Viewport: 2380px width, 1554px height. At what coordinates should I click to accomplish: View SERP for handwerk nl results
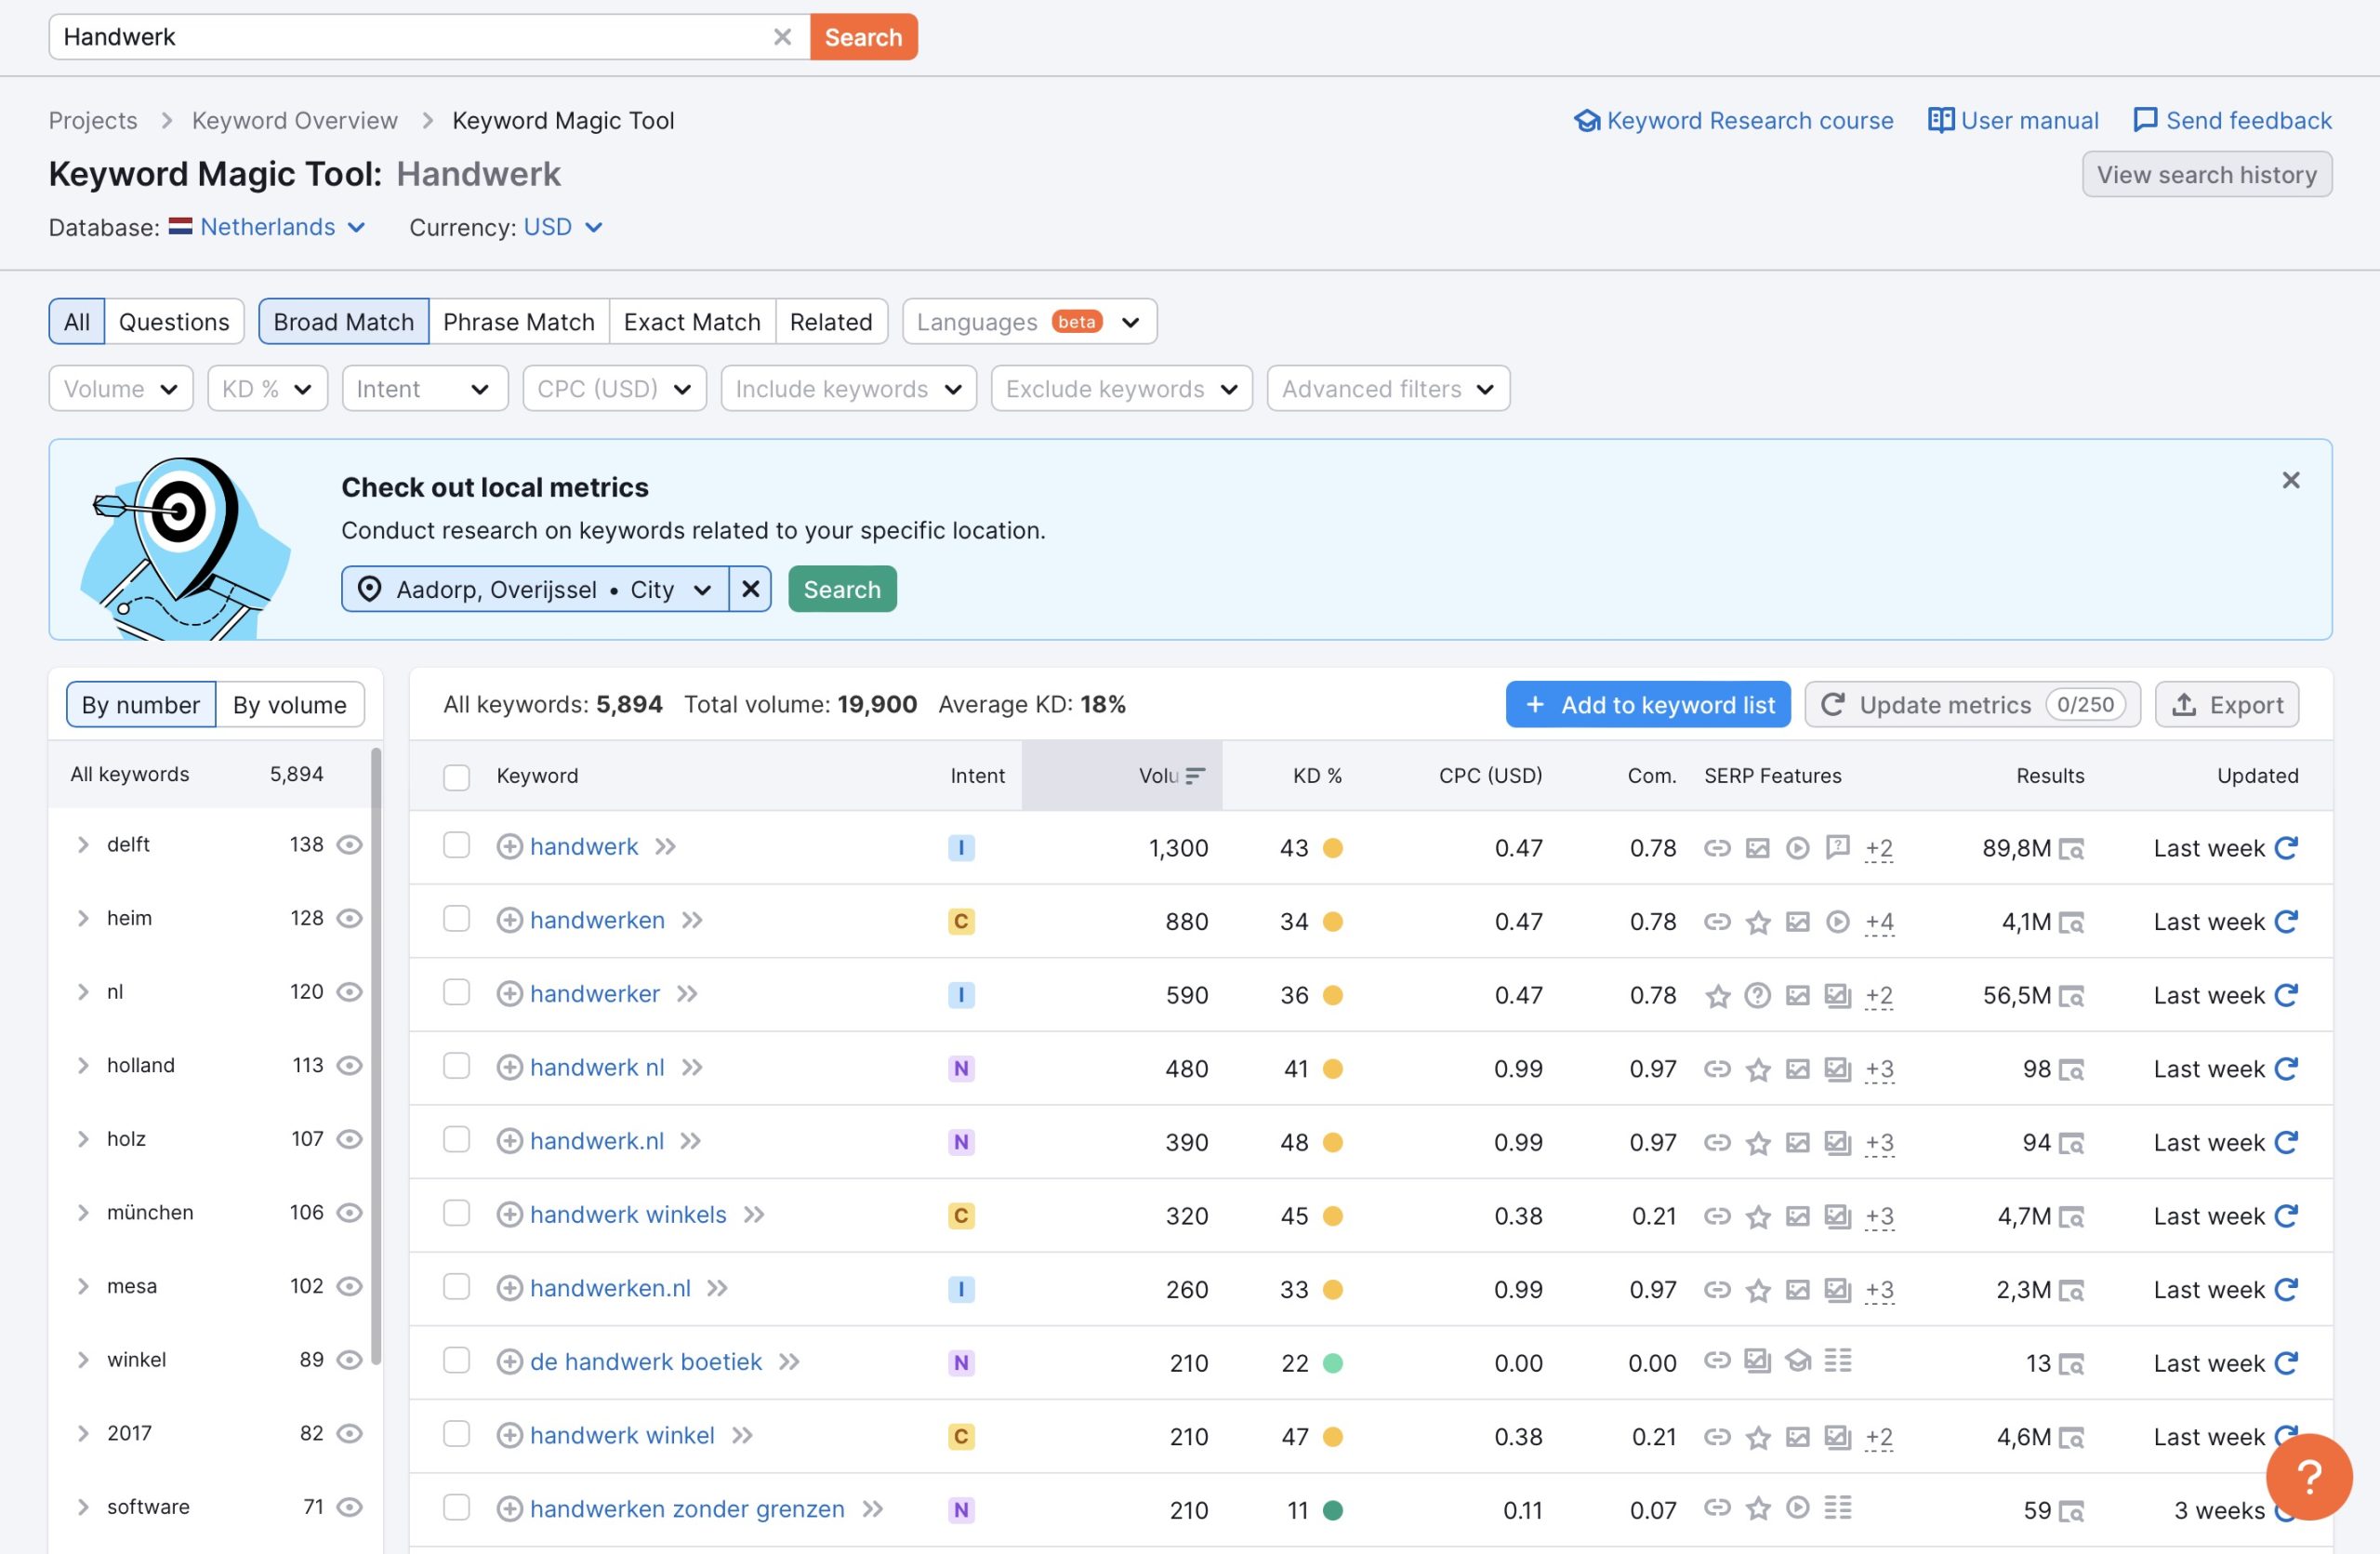pos(2072,1070)
